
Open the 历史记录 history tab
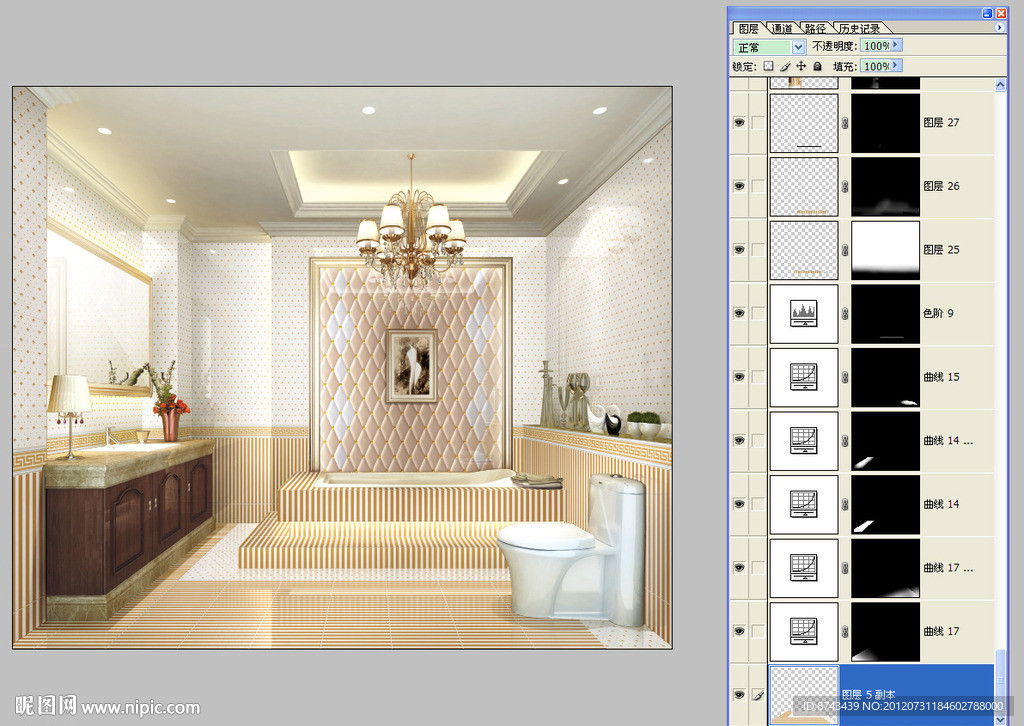tap(860, 29)
